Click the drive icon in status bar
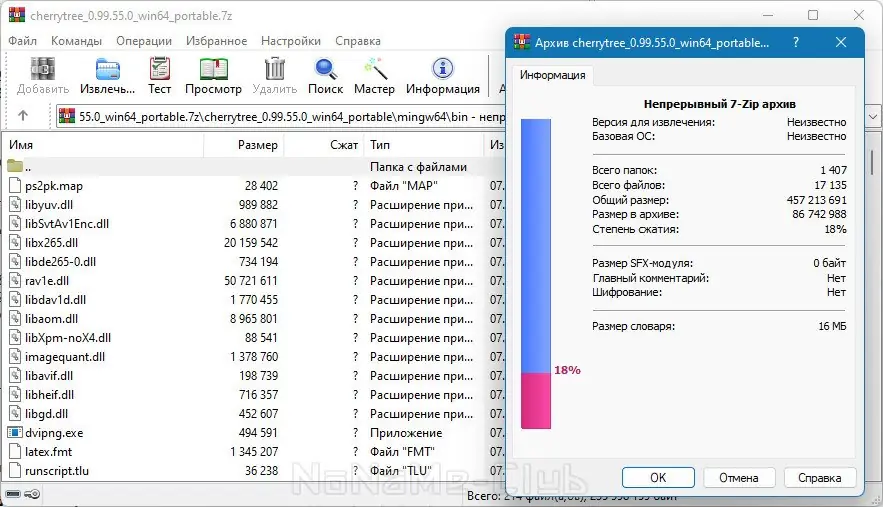883x507 pixels. [13, 494]
